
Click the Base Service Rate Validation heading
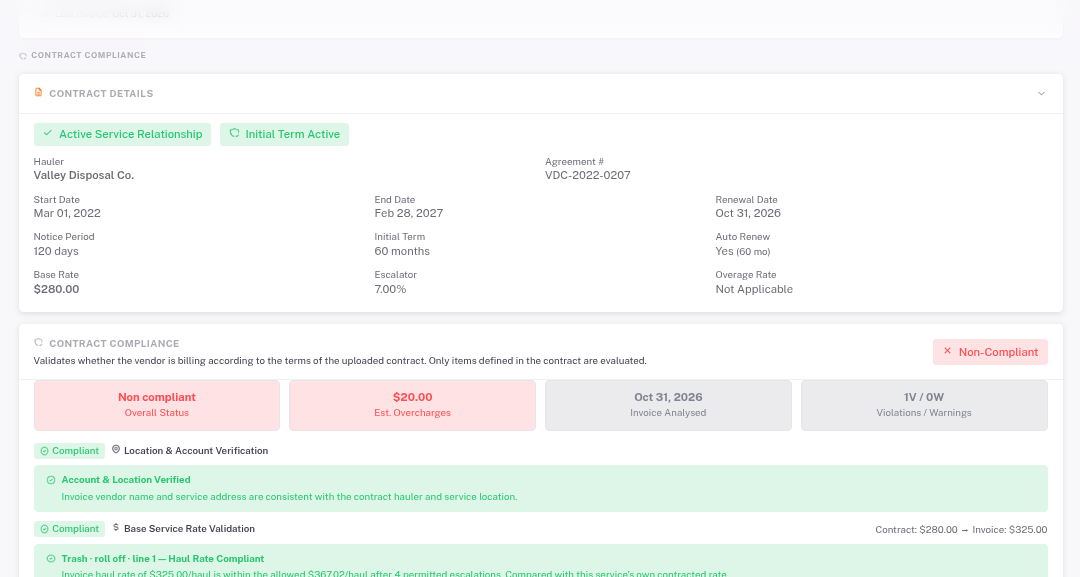(x=189, y=529)
